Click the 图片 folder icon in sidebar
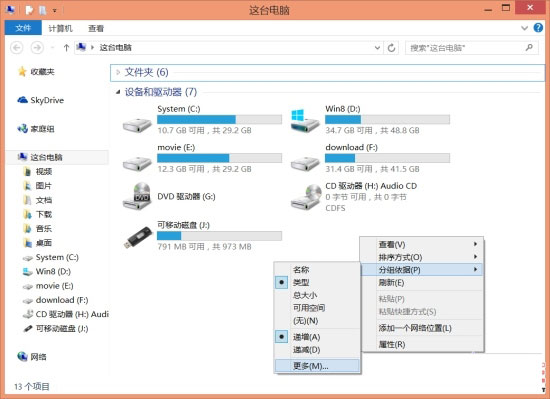 [27, 186]
